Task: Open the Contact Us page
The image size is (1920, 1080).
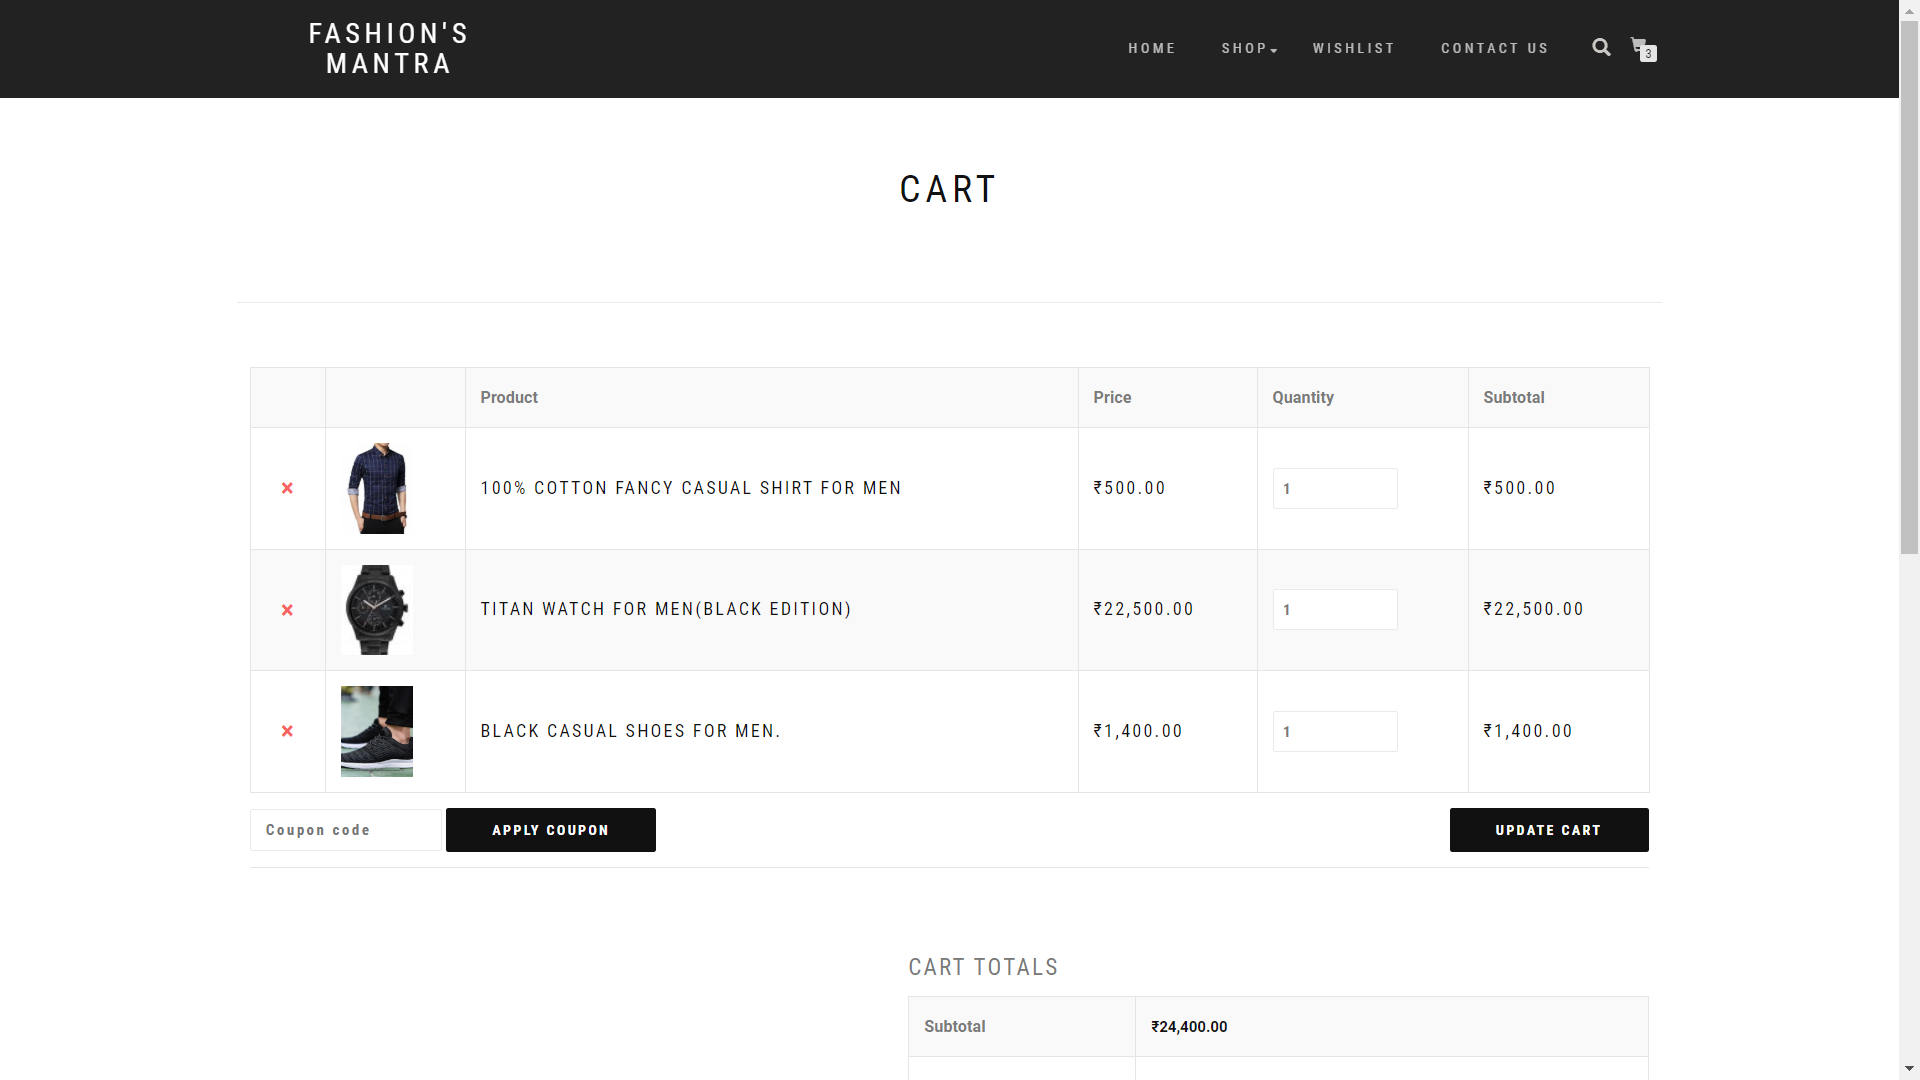Action: pyautogui.click(x=1494, y=48)
